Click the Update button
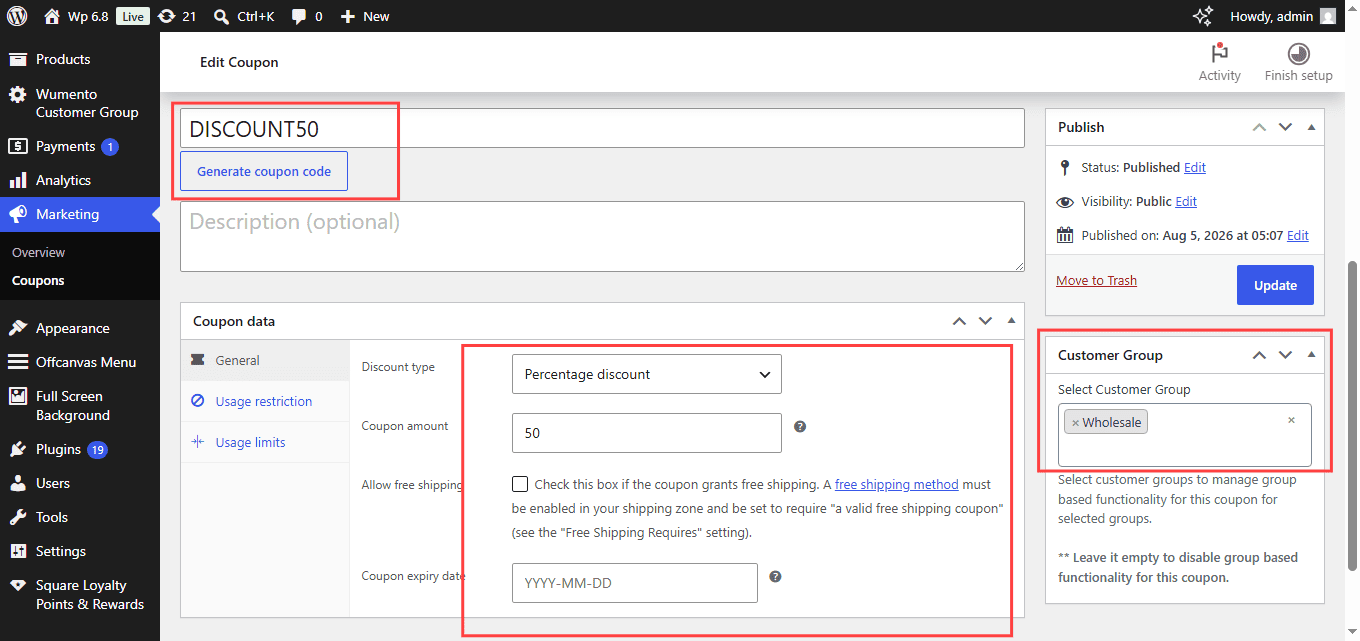The image size is (1360, 641). coord(1275,285)
